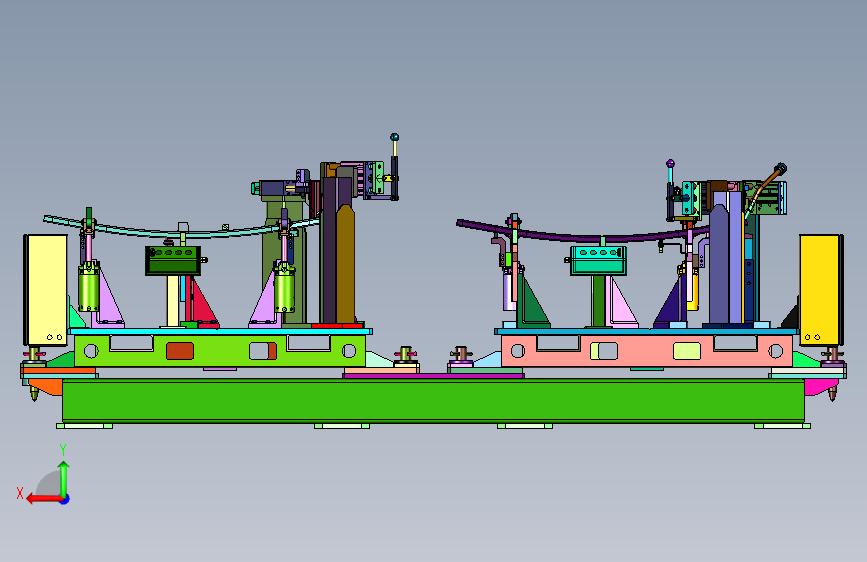Select the large green base beam
Image resolution: width=867 pixels, height=562 pixels.
coord(433,400)
